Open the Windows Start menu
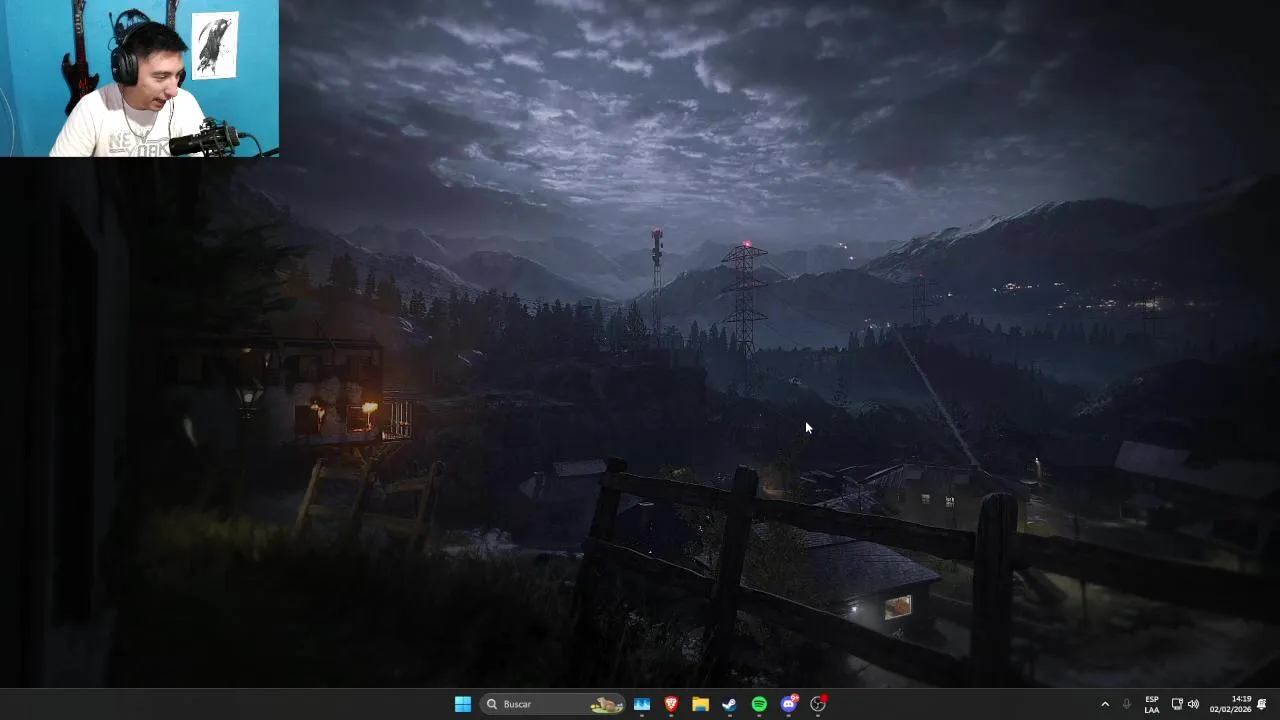1280x720 pixels. pyautogui.click(x=463, y=704)
